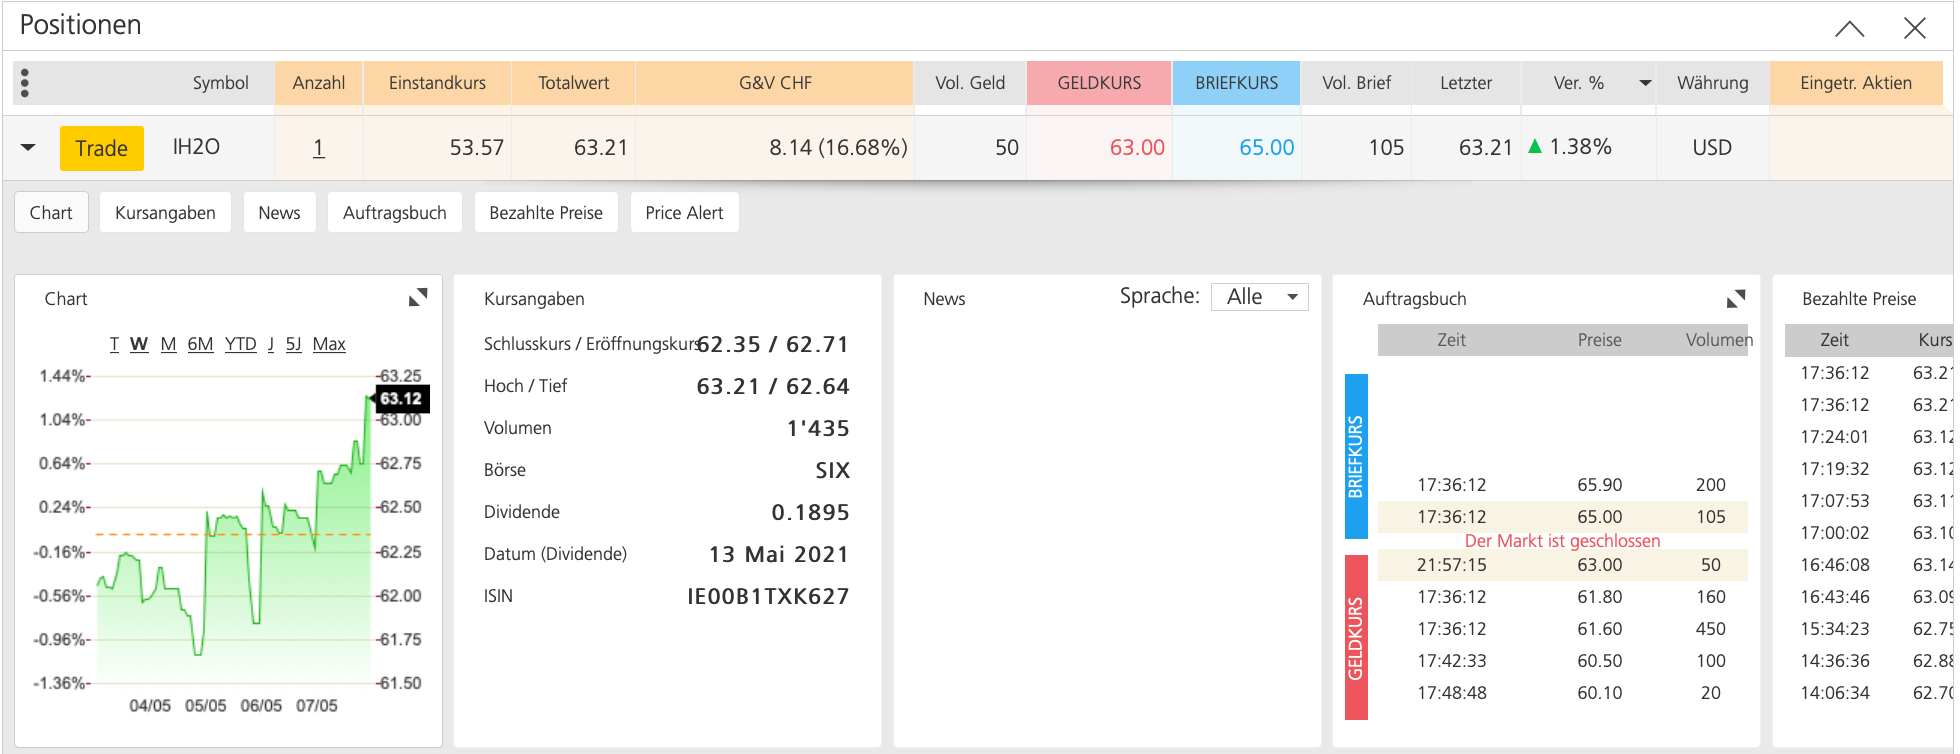Click the Anzahl quantity link 1
This screenshot has height=754, width=1960.
tap(318, 148)
